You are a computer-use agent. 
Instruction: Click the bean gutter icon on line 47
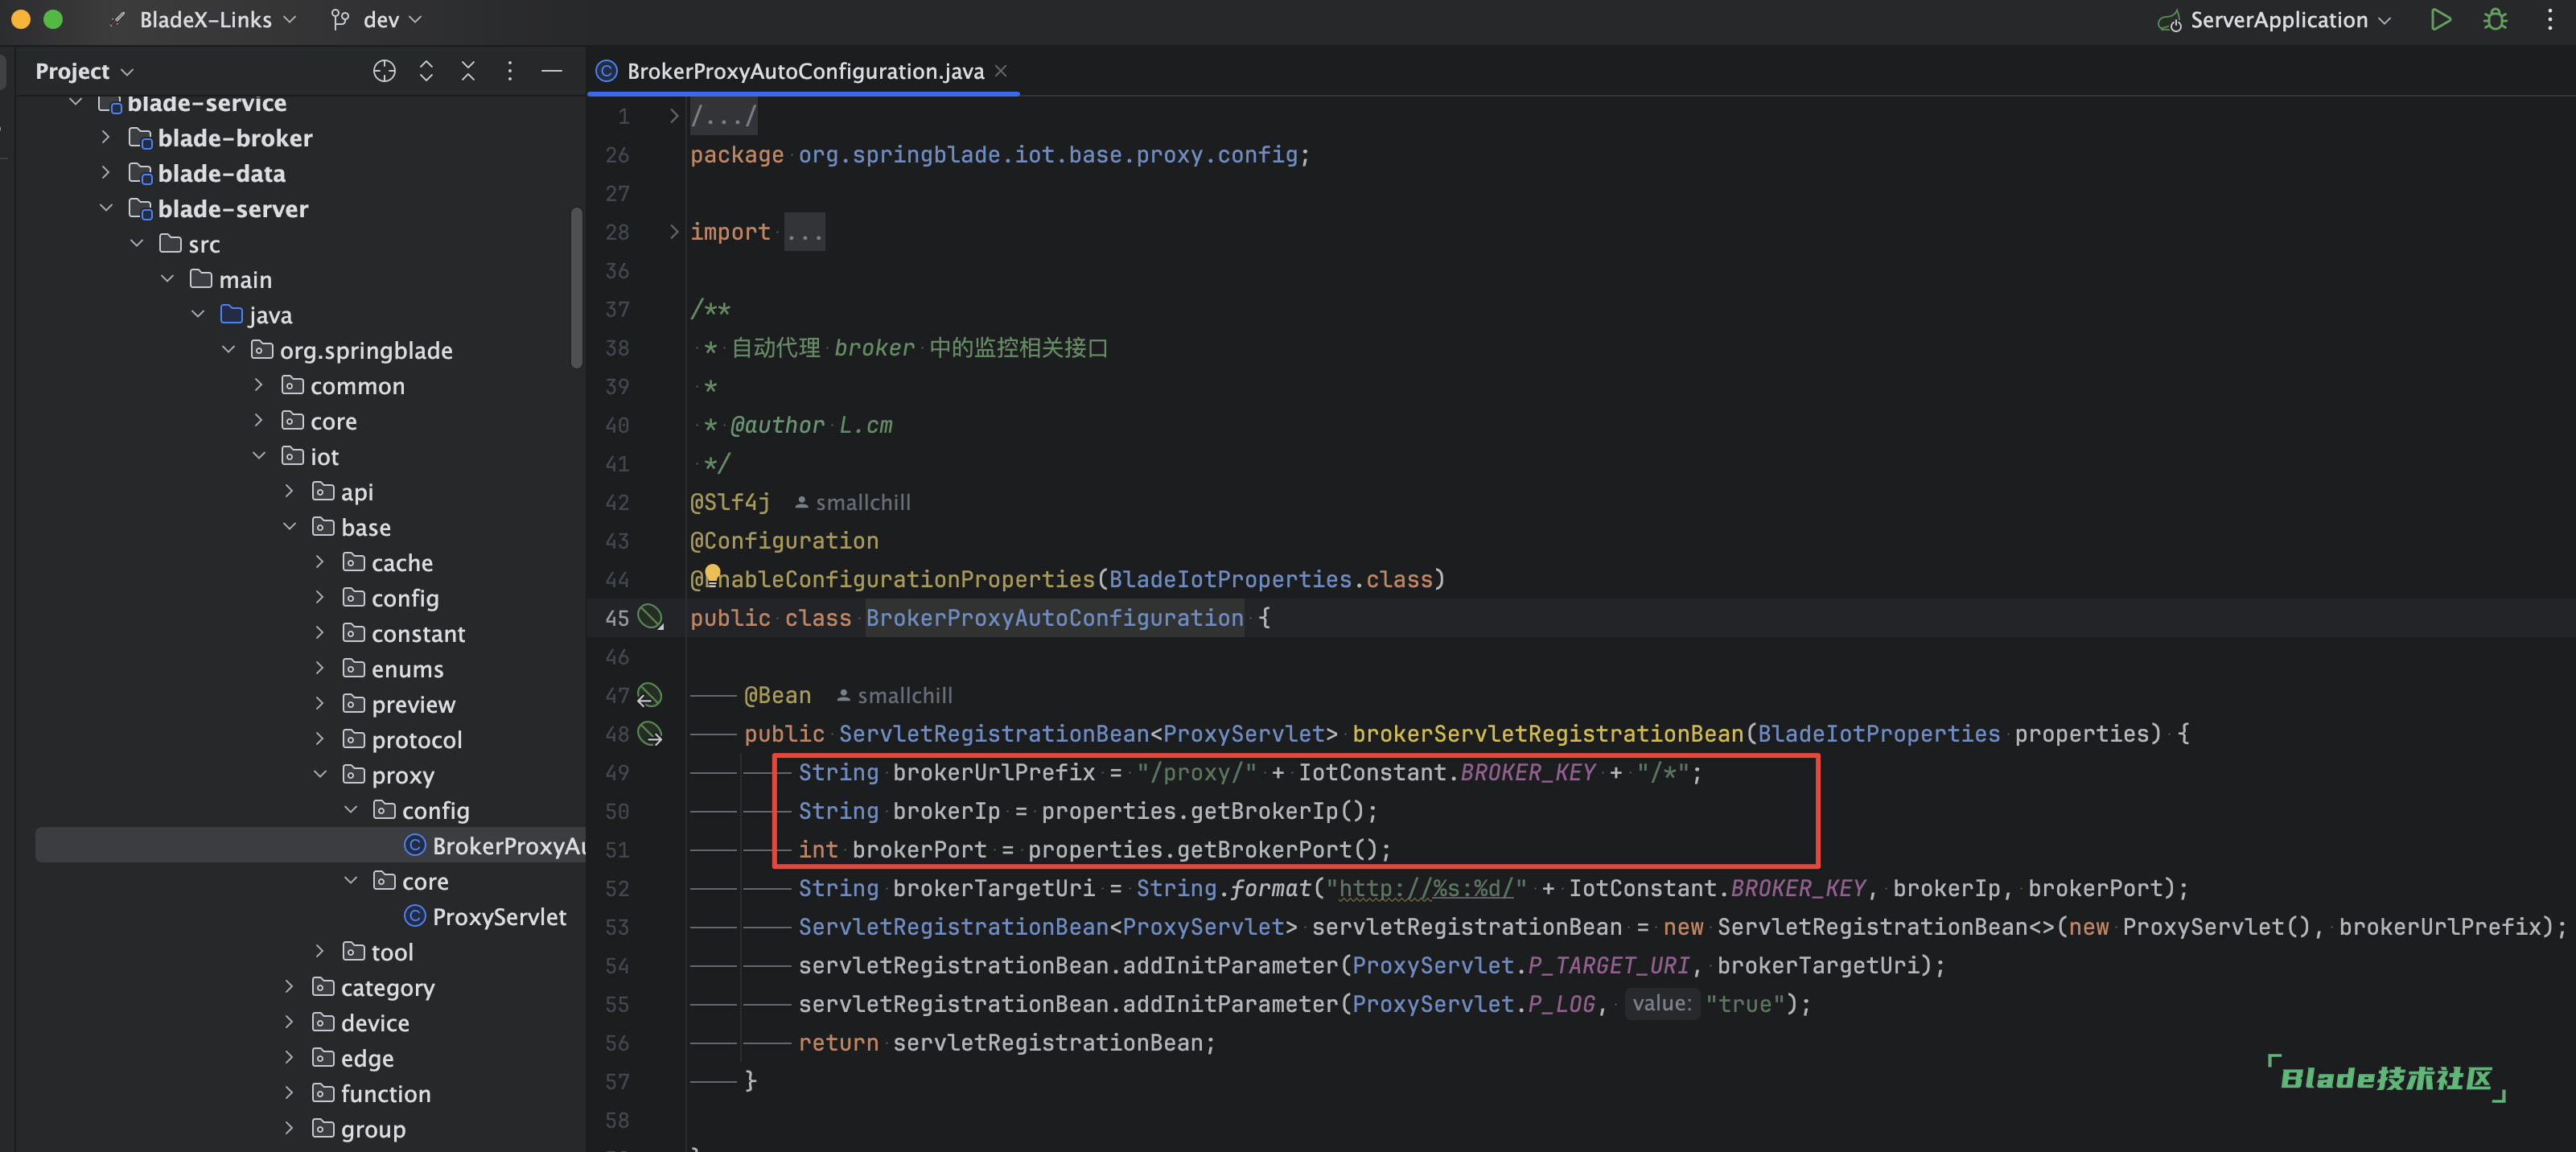[650, 694]
